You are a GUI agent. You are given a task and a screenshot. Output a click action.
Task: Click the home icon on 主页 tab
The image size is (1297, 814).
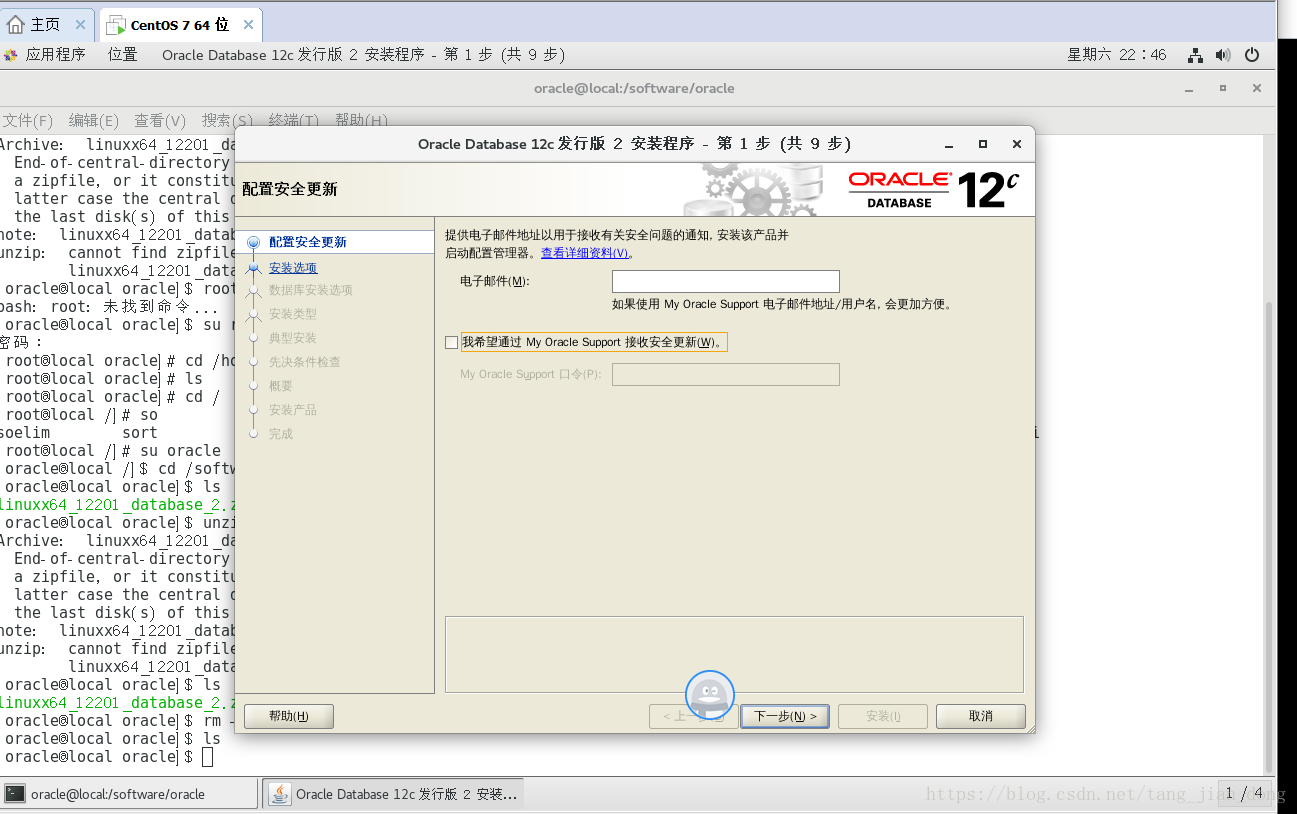coord(16,25)
